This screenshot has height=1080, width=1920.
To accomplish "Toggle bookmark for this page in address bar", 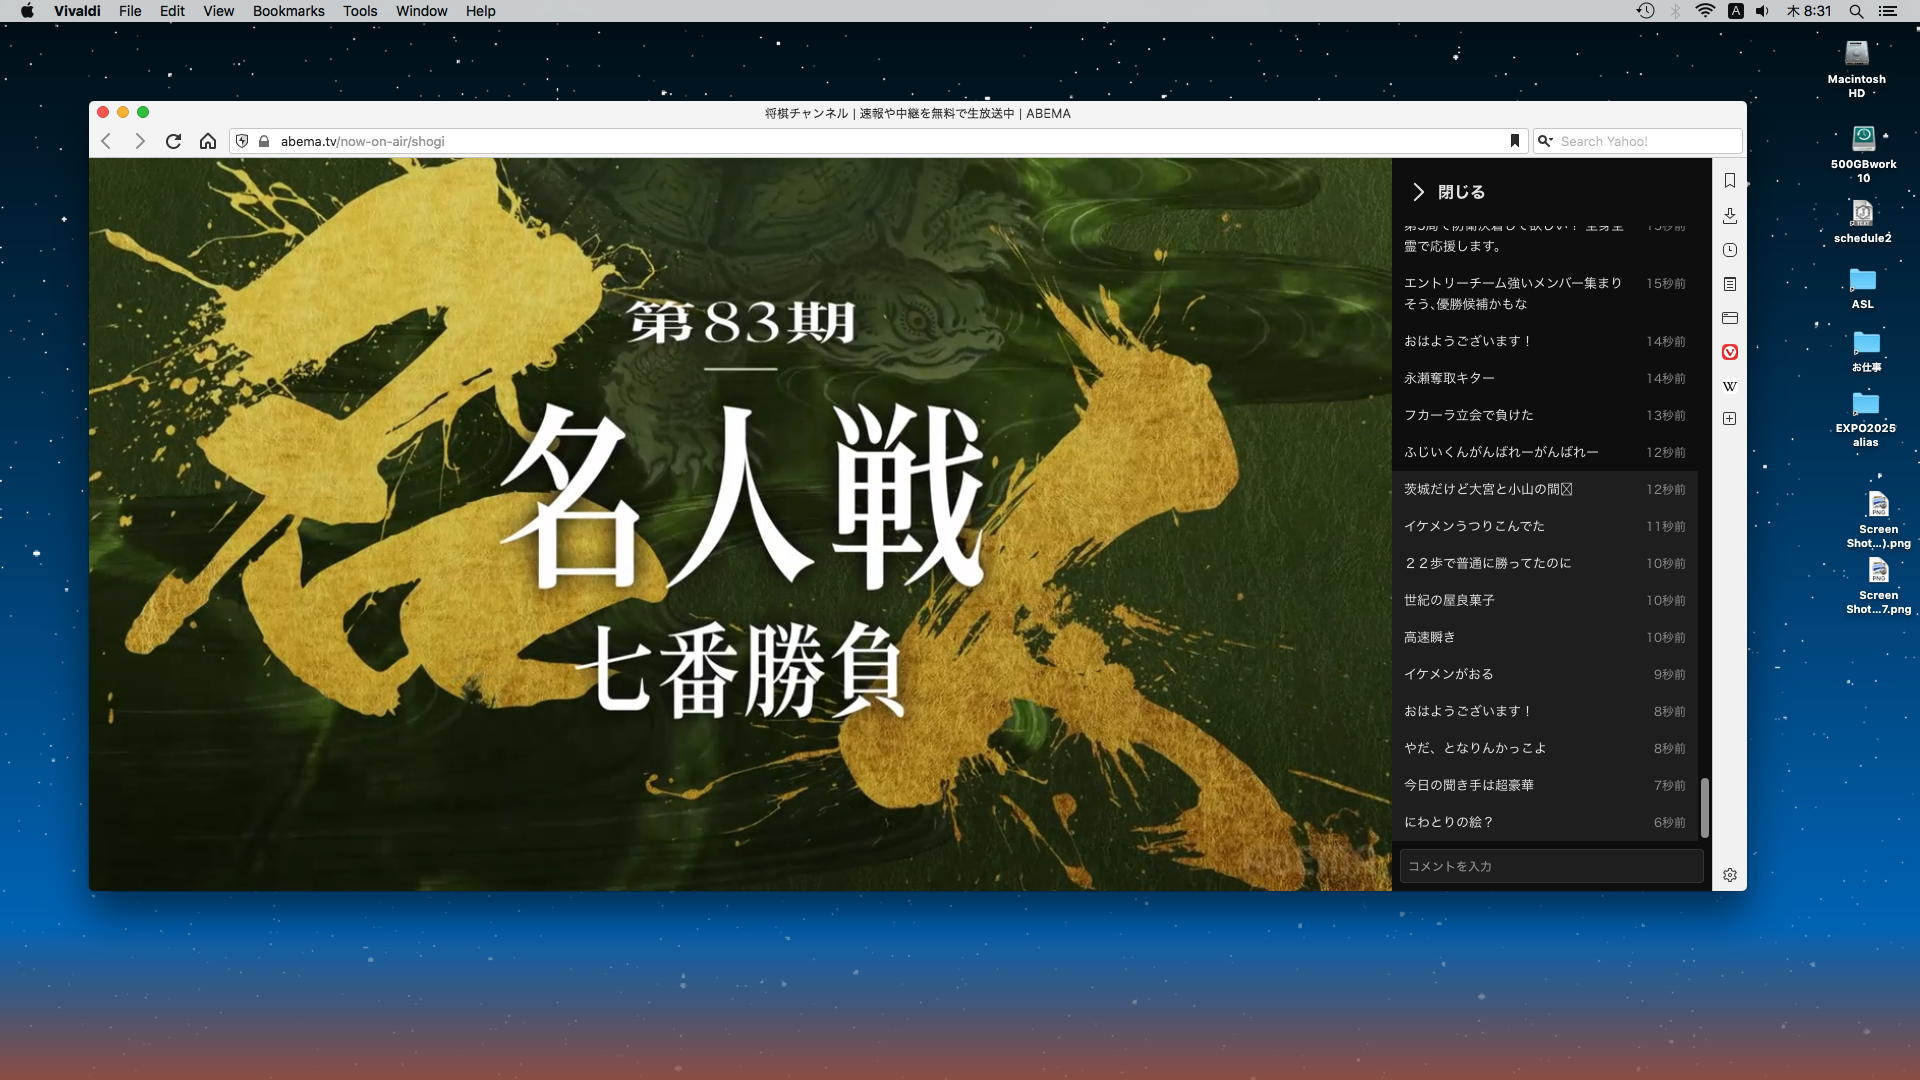I will [x=1514, y=141].
